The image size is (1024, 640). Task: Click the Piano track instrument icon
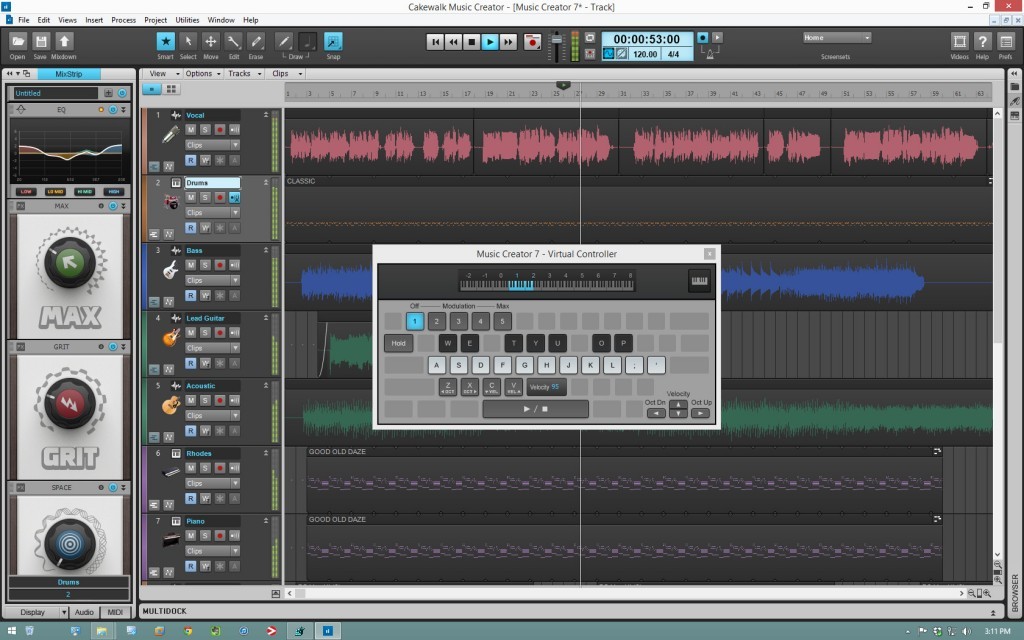(x=171, y=540)
